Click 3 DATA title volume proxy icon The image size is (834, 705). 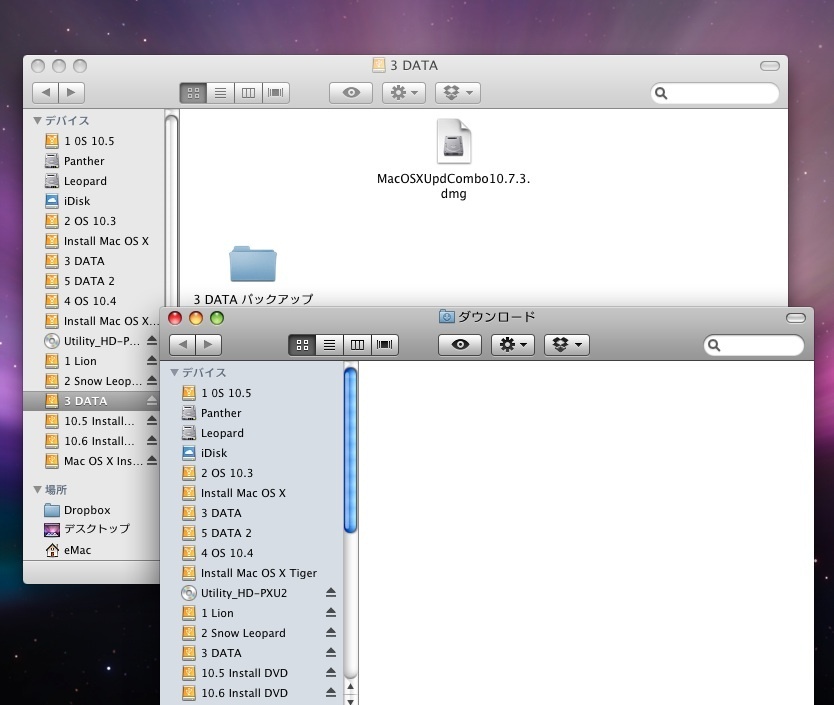click(379, 65)
